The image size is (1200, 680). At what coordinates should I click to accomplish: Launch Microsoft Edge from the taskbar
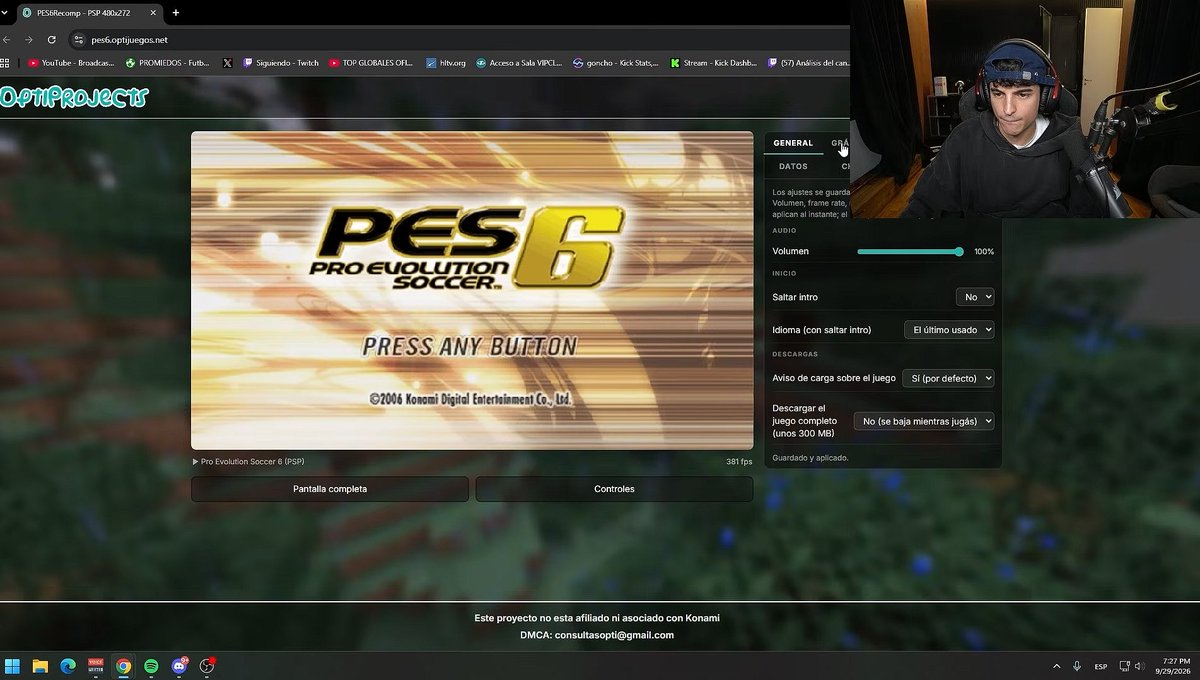coord(68,666)
